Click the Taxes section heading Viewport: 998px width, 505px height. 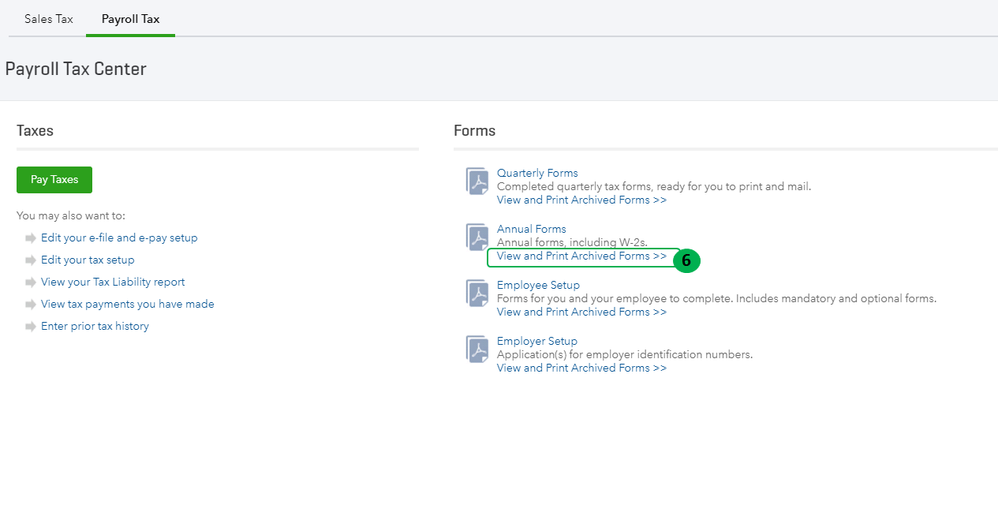(x=35, y=131)
